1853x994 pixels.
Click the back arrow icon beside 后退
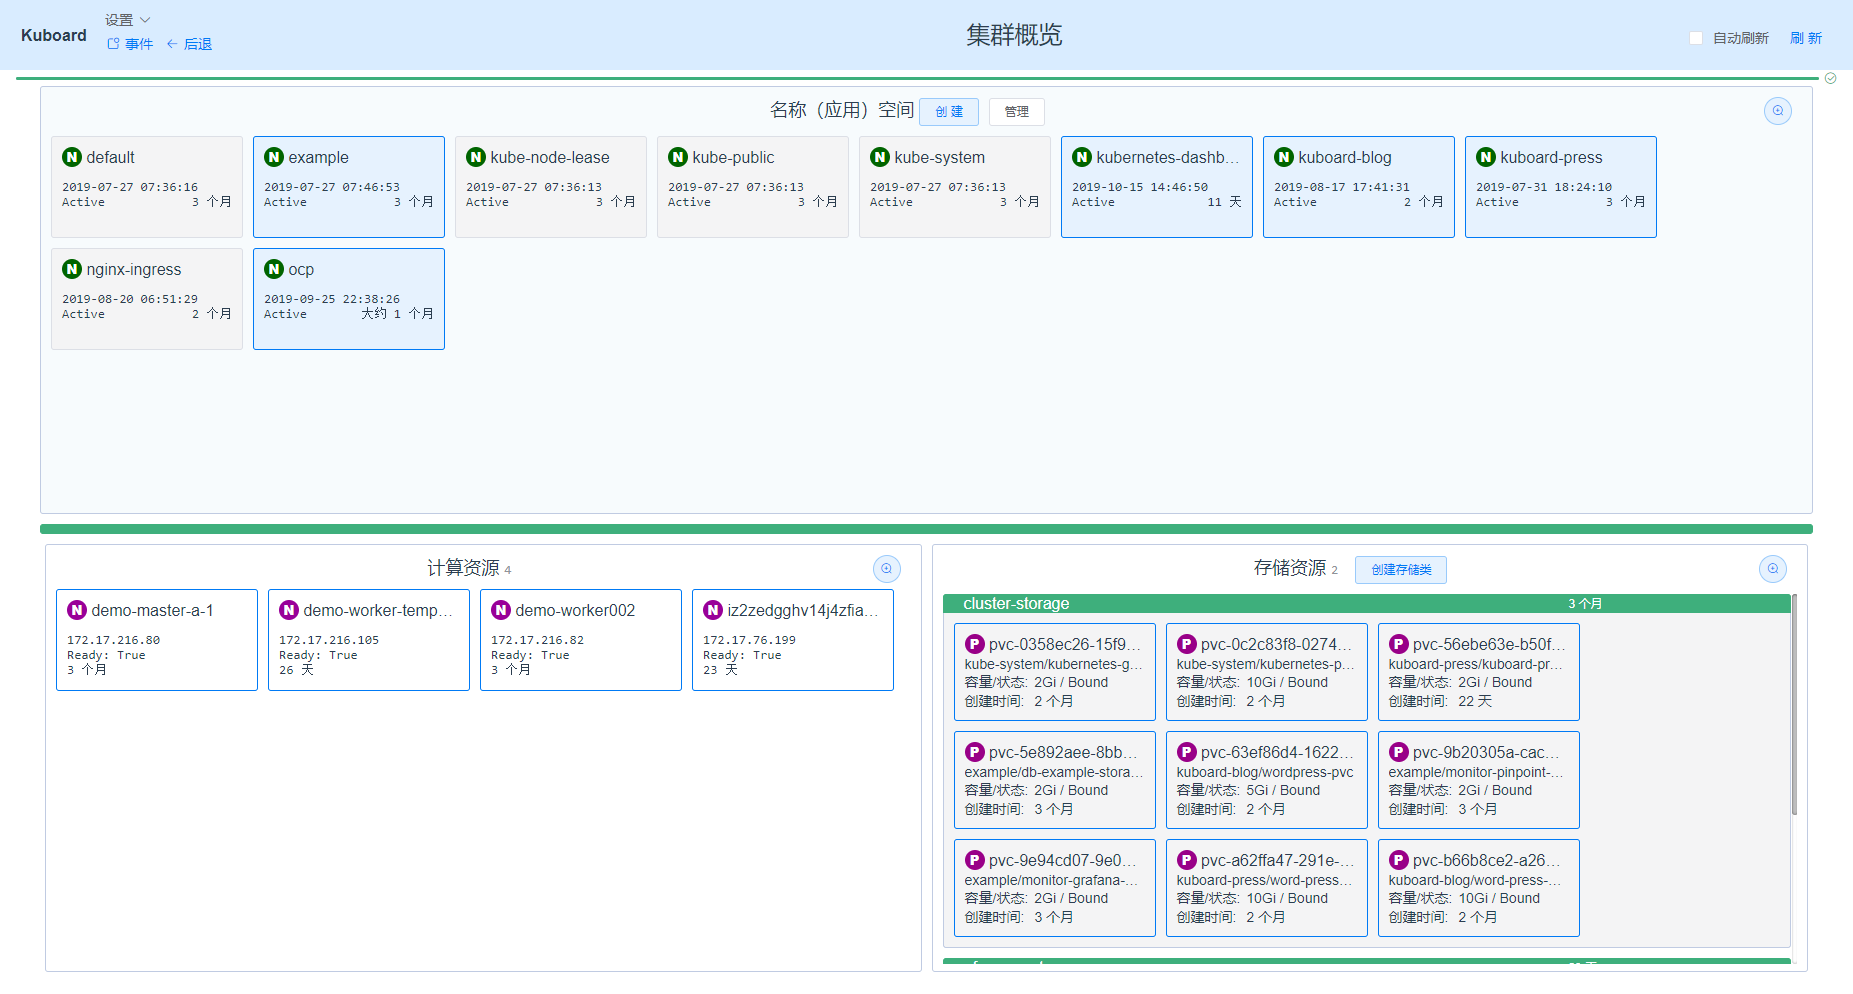point(170,43)
